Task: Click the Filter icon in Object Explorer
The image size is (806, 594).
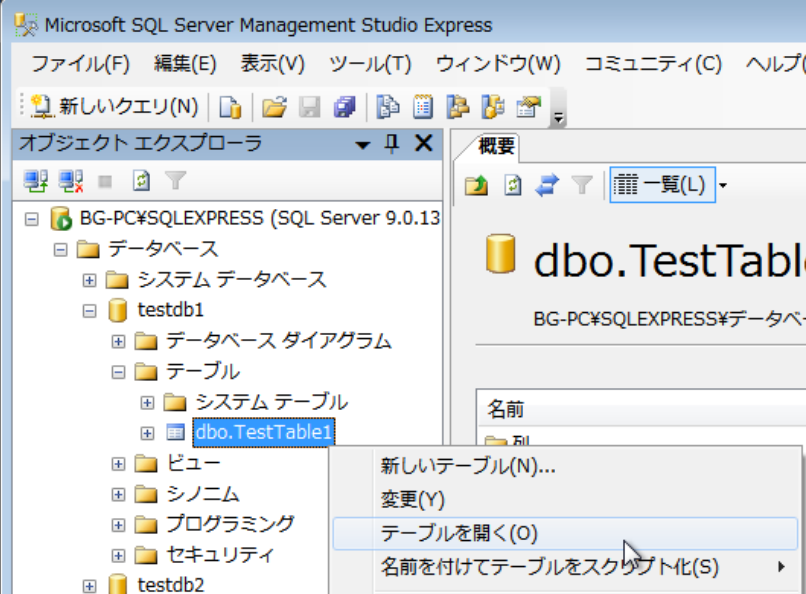Action: tap(175, 181)
